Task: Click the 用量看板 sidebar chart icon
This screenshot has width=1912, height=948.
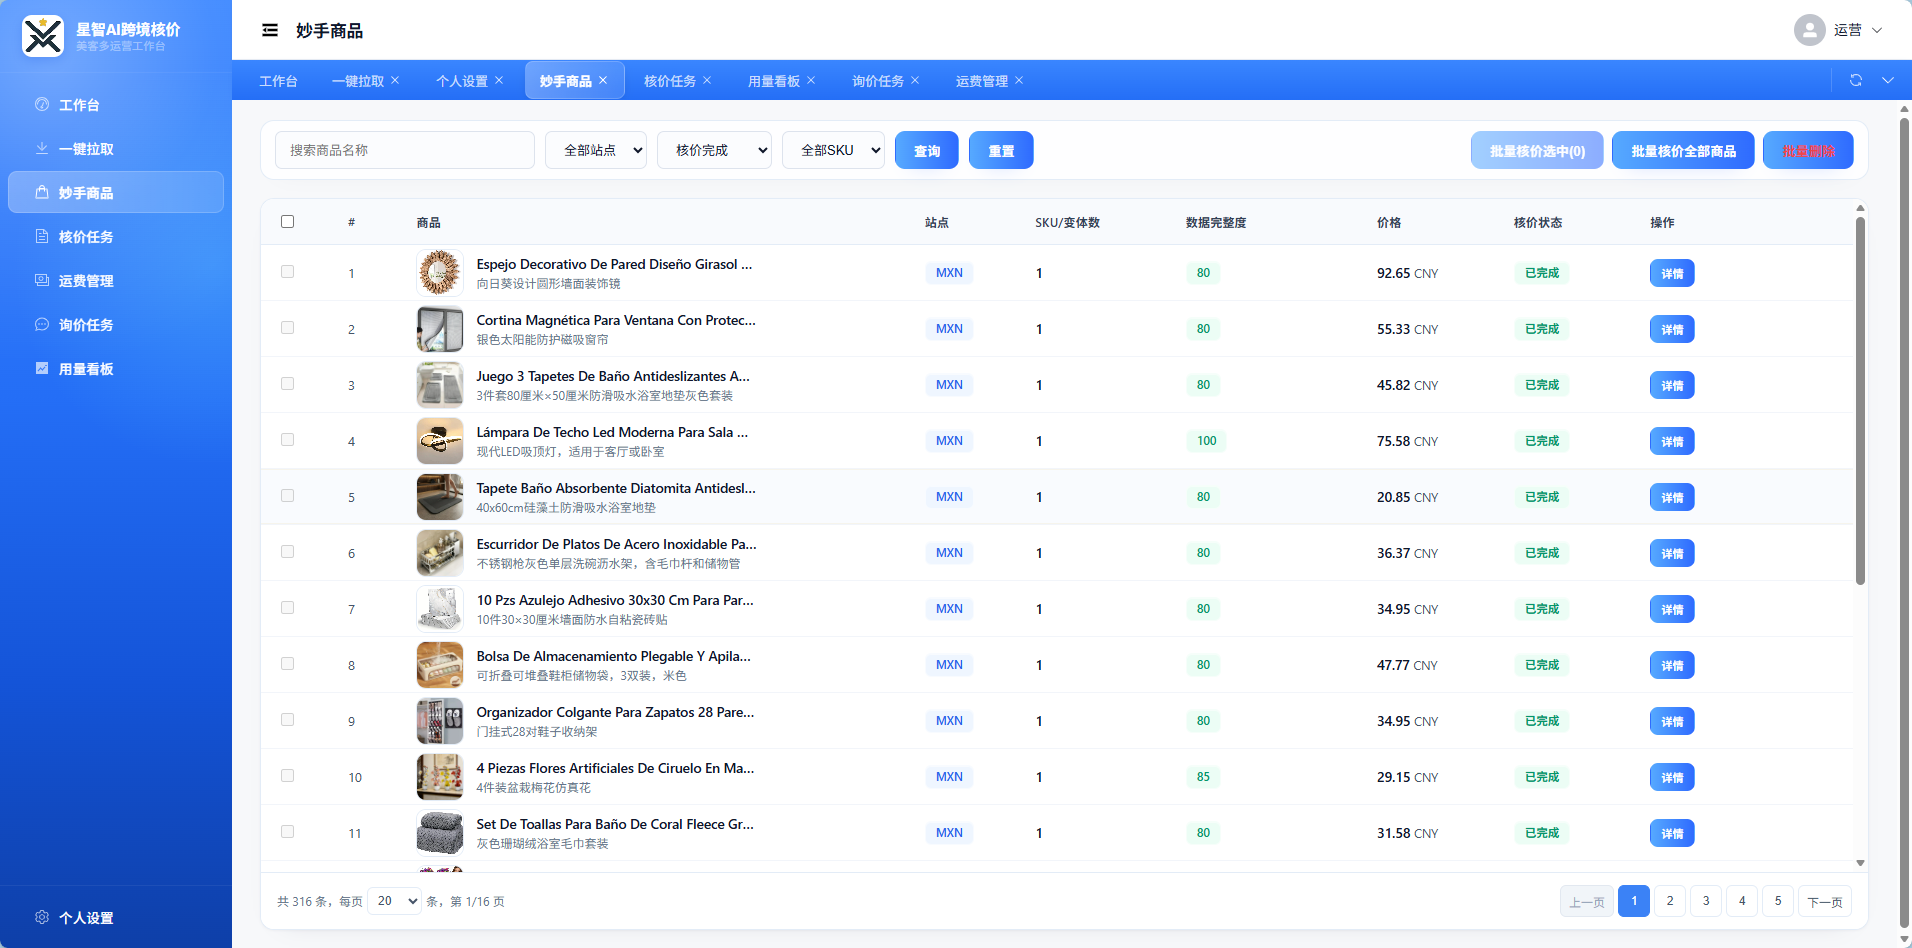Action: point(42,368)
